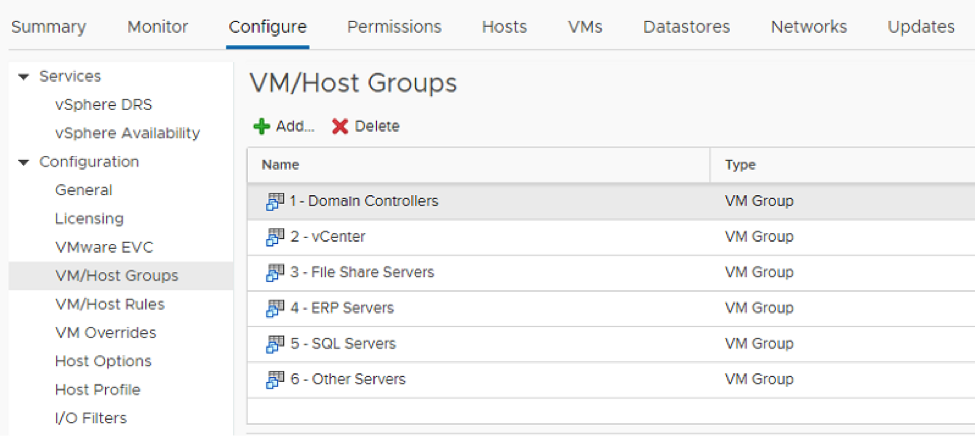The width and height of the screenshot is (975, 436).
Task: Collapse the Services tree section
Action: point(23,77)
